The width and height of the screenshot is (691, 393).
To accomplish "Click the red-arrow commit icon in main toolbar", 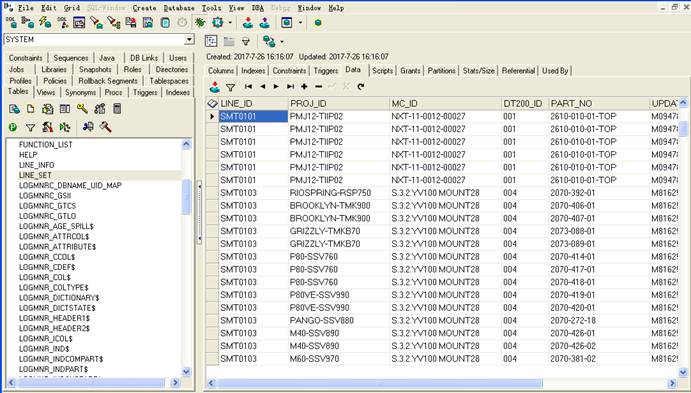I will (248, 22).
